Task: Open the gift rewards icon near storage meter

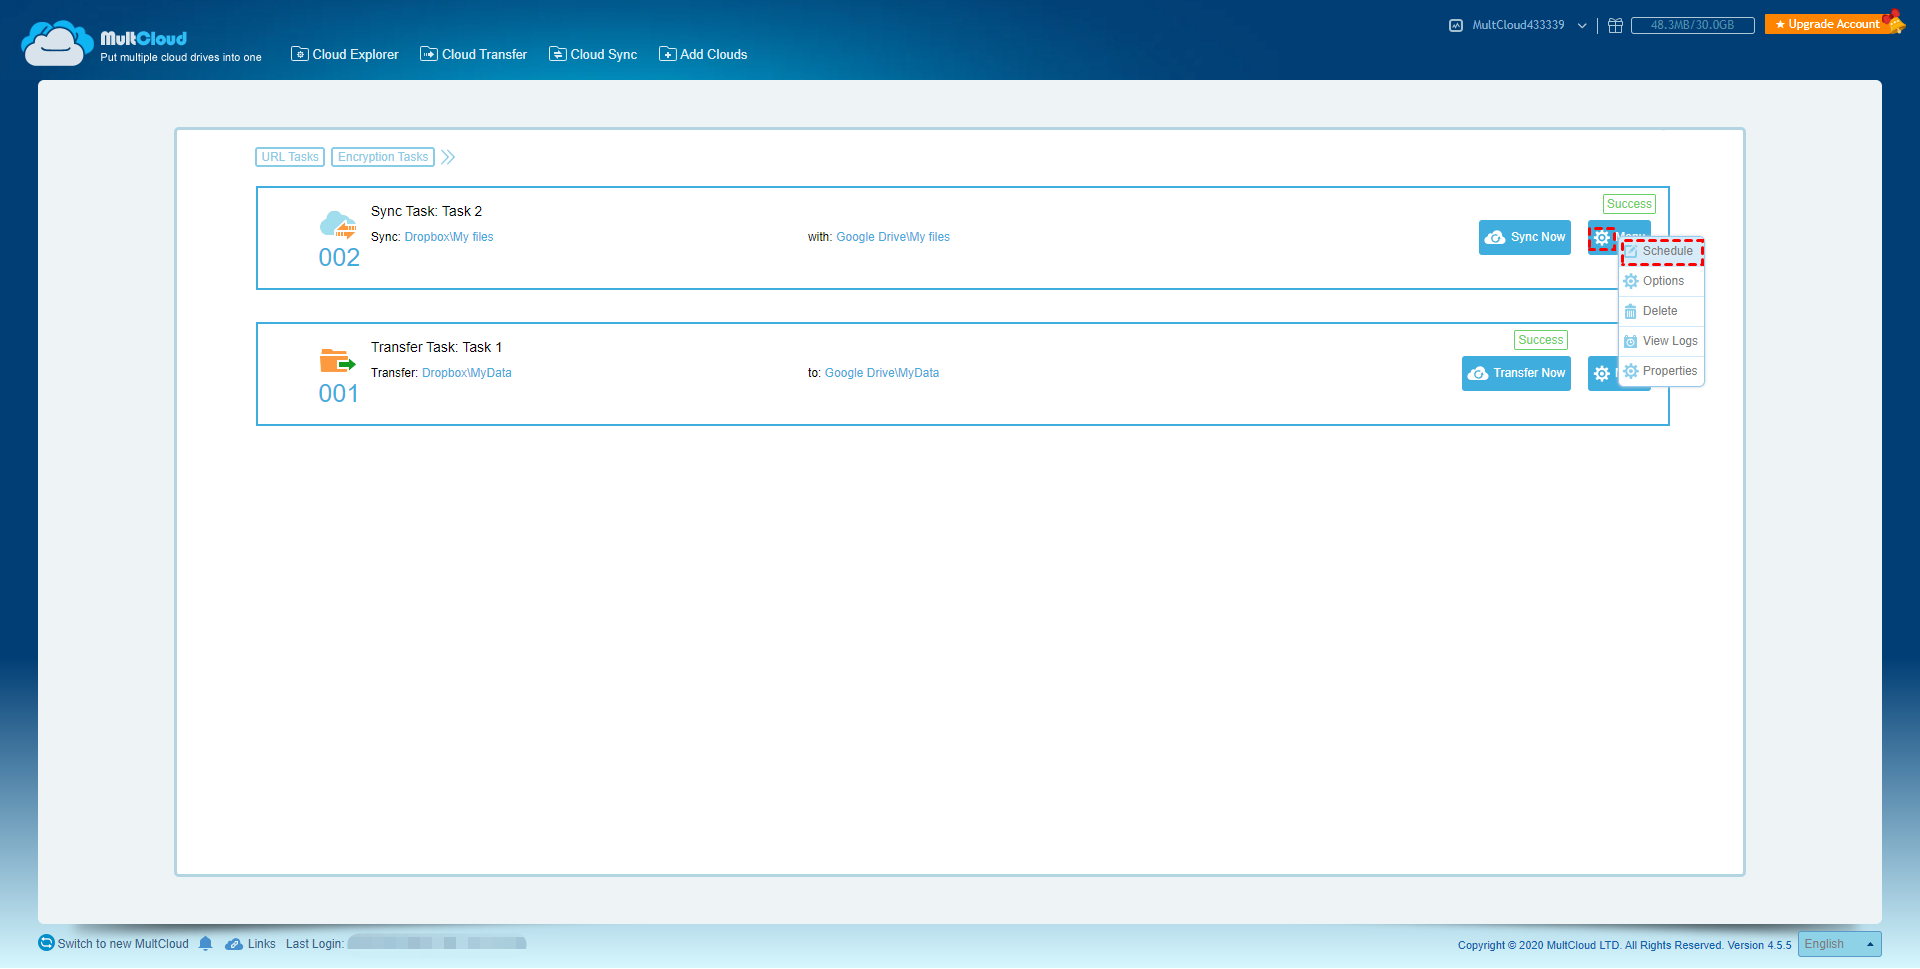Action: click(1615, 25)
